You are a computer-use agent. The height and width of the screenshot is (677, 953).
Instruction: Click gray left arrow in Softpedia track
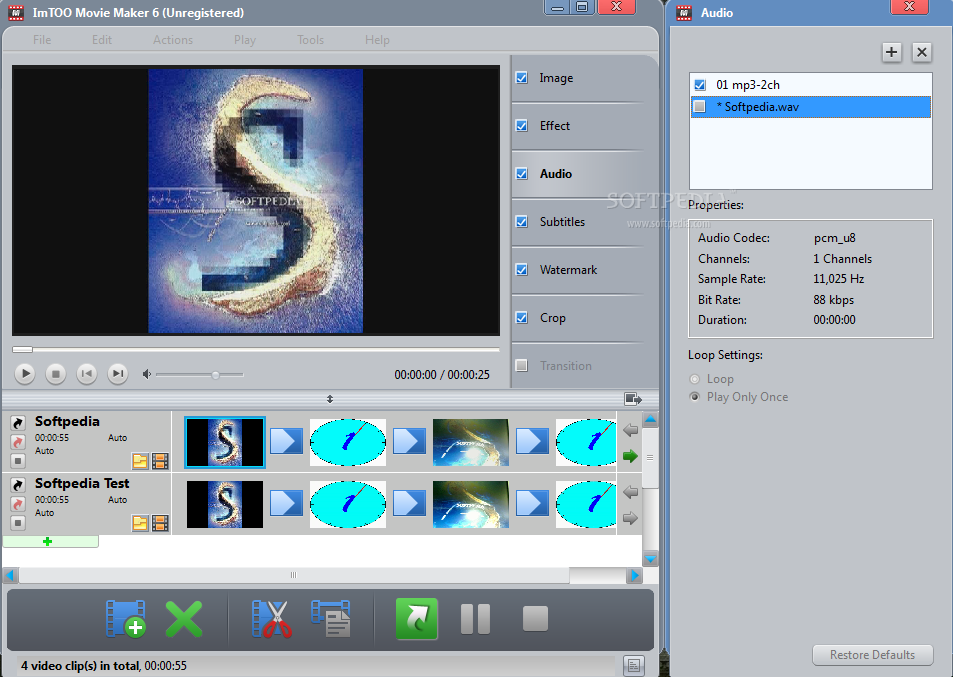coord(630,430)
